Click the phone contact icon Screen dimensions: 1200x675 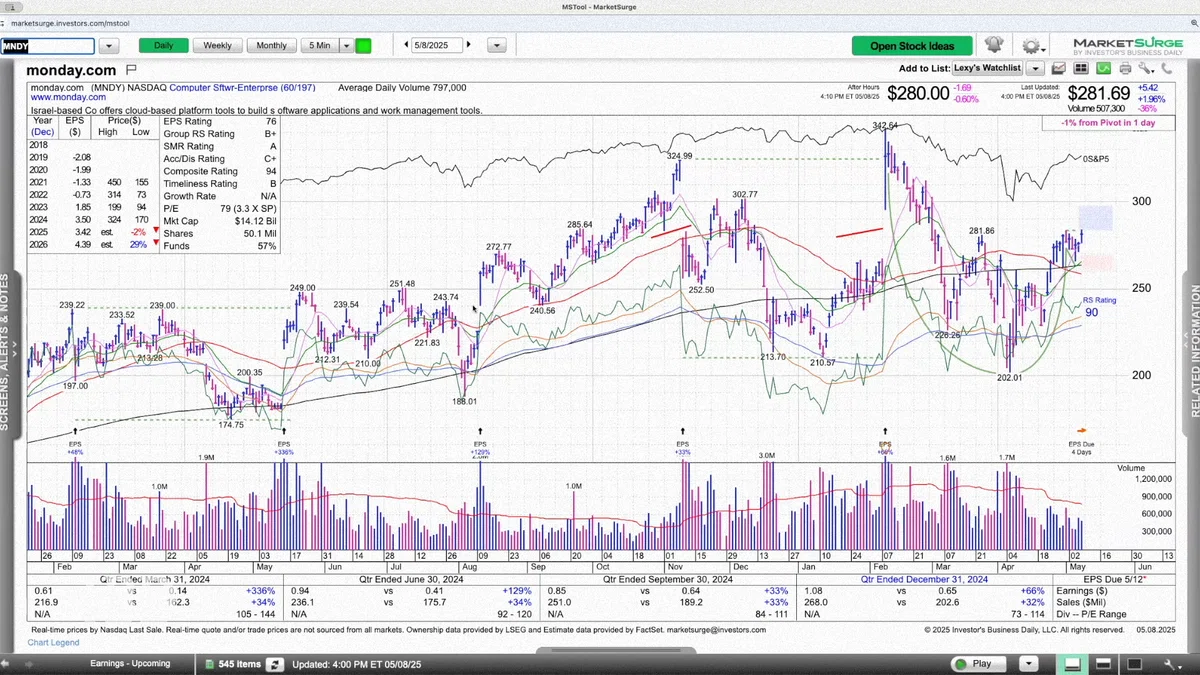[1166, 69]
